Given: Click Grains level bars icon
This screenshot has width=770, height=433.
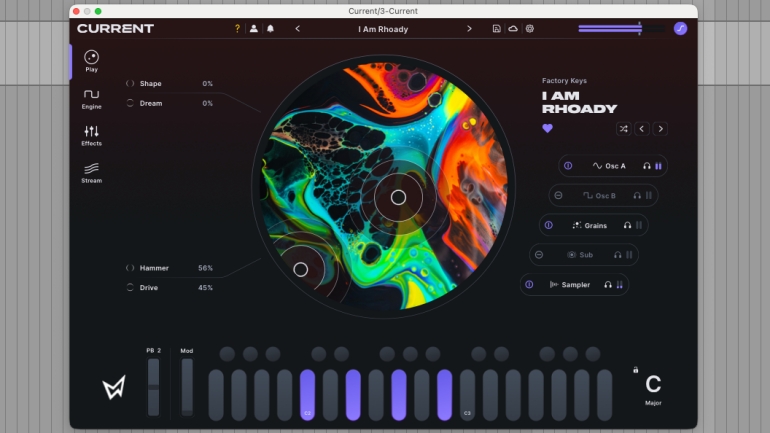Looking at the screenshot, I should (x=639, y=225).
